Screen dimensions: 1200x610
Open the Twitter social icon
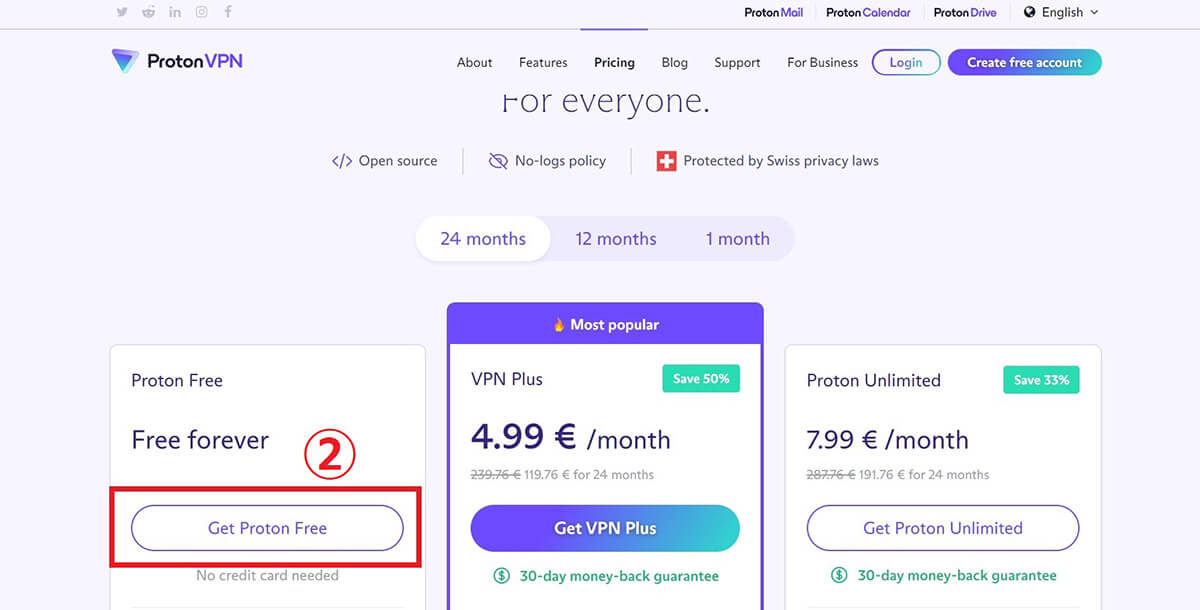point(122,12)
